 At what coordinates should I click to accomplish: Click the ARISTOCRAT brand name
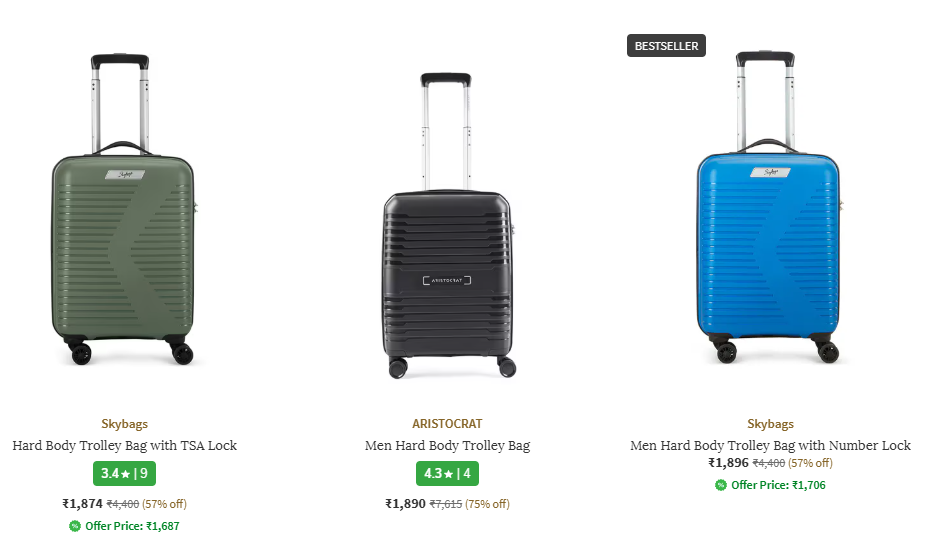[447, 424]
